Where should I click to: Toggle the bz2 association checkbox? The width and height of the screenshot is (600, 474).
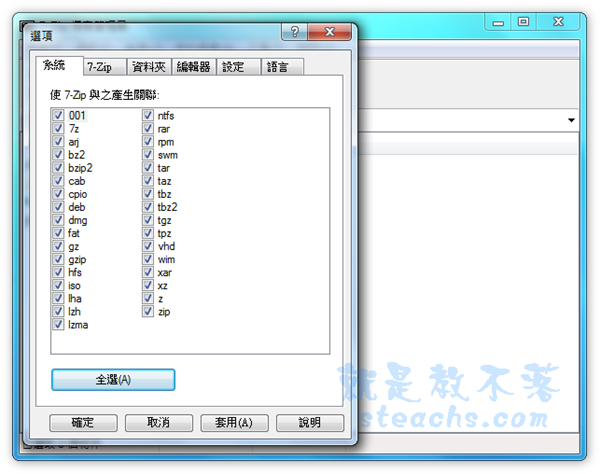click(58, 155)
